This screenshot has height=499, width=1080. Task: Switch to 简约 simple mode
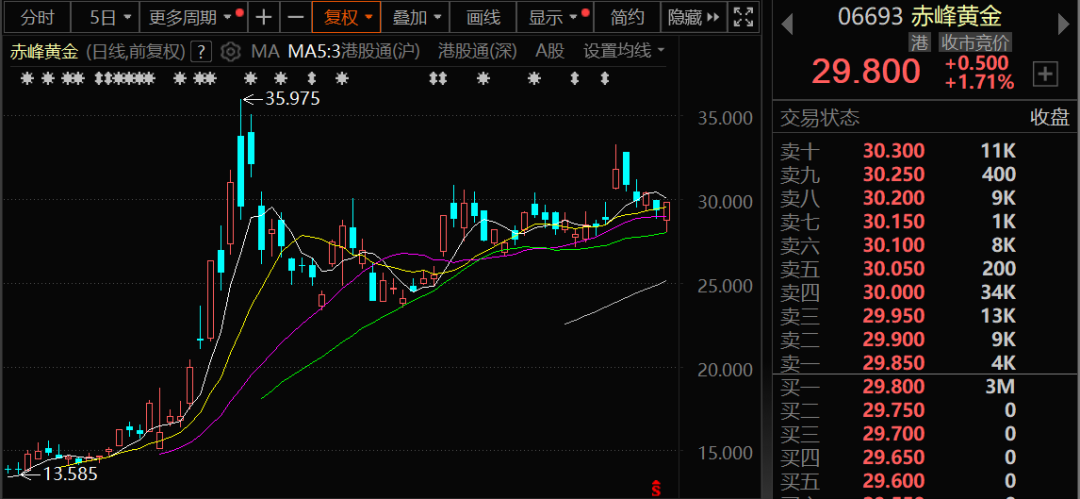click(x=627, y=17)
